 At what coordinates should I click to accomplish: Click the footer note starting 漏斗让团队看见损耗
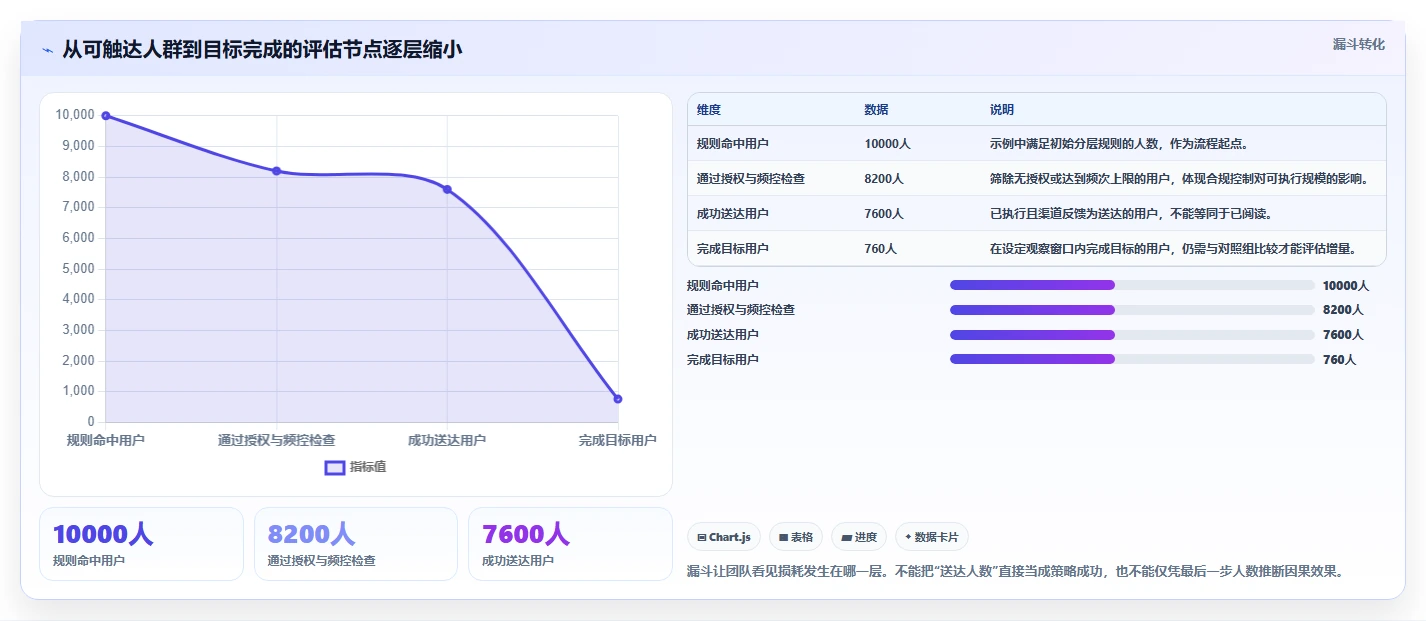click(1015, 571)
